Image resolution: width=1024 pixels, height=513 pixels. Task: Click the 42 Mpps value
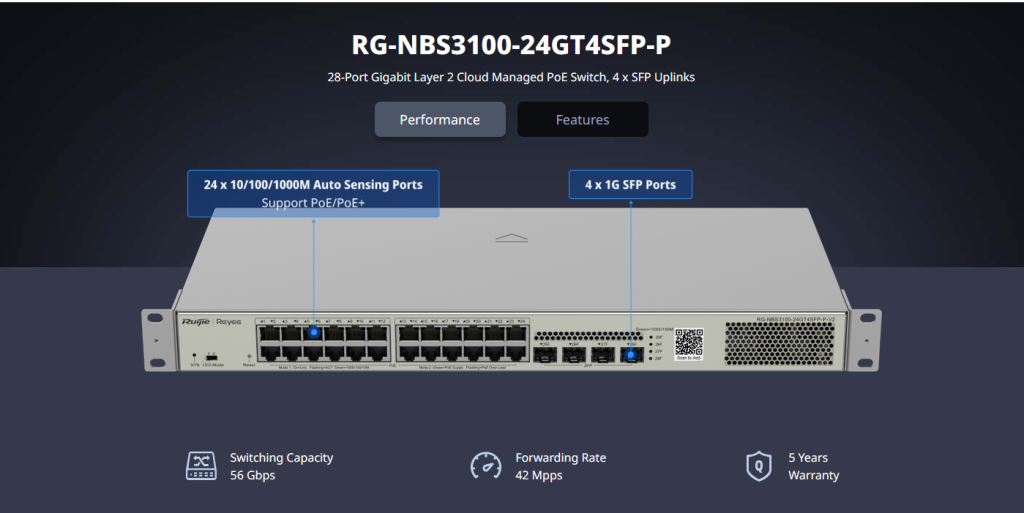[539, 475]
